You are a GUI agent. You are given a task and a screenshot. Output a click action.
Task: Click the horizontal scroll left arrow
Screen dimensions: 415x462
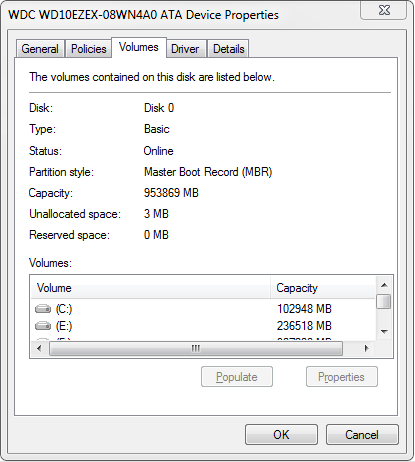39,349
